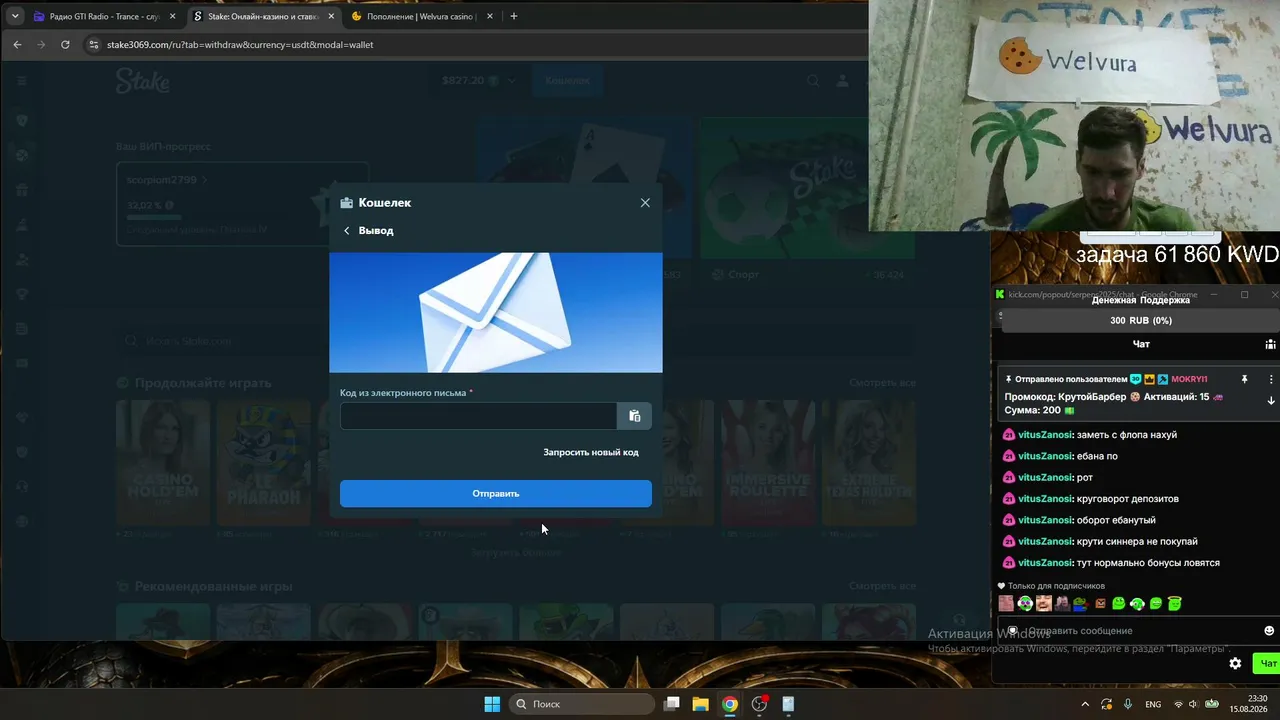Viewport: 1280px width, 720px height.
Task: Click the email code input field
Action: pos(478,416)
